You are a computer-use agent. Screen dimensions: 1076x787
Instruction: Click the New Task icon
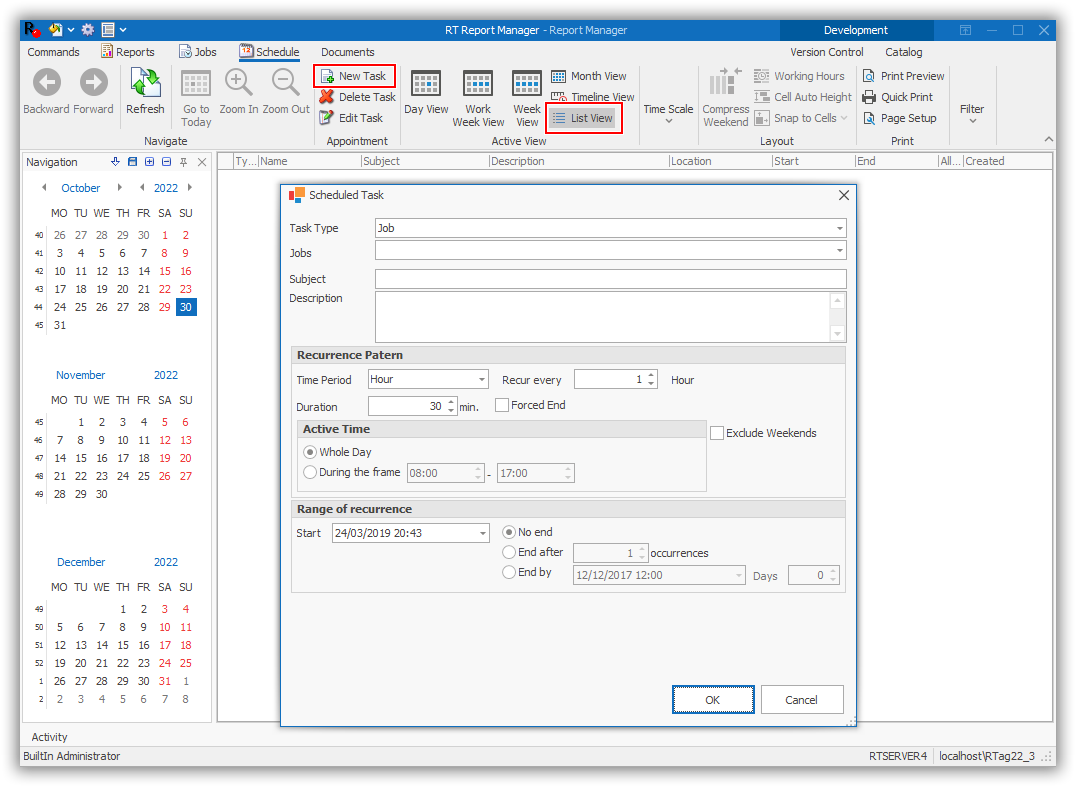(328, 77)
